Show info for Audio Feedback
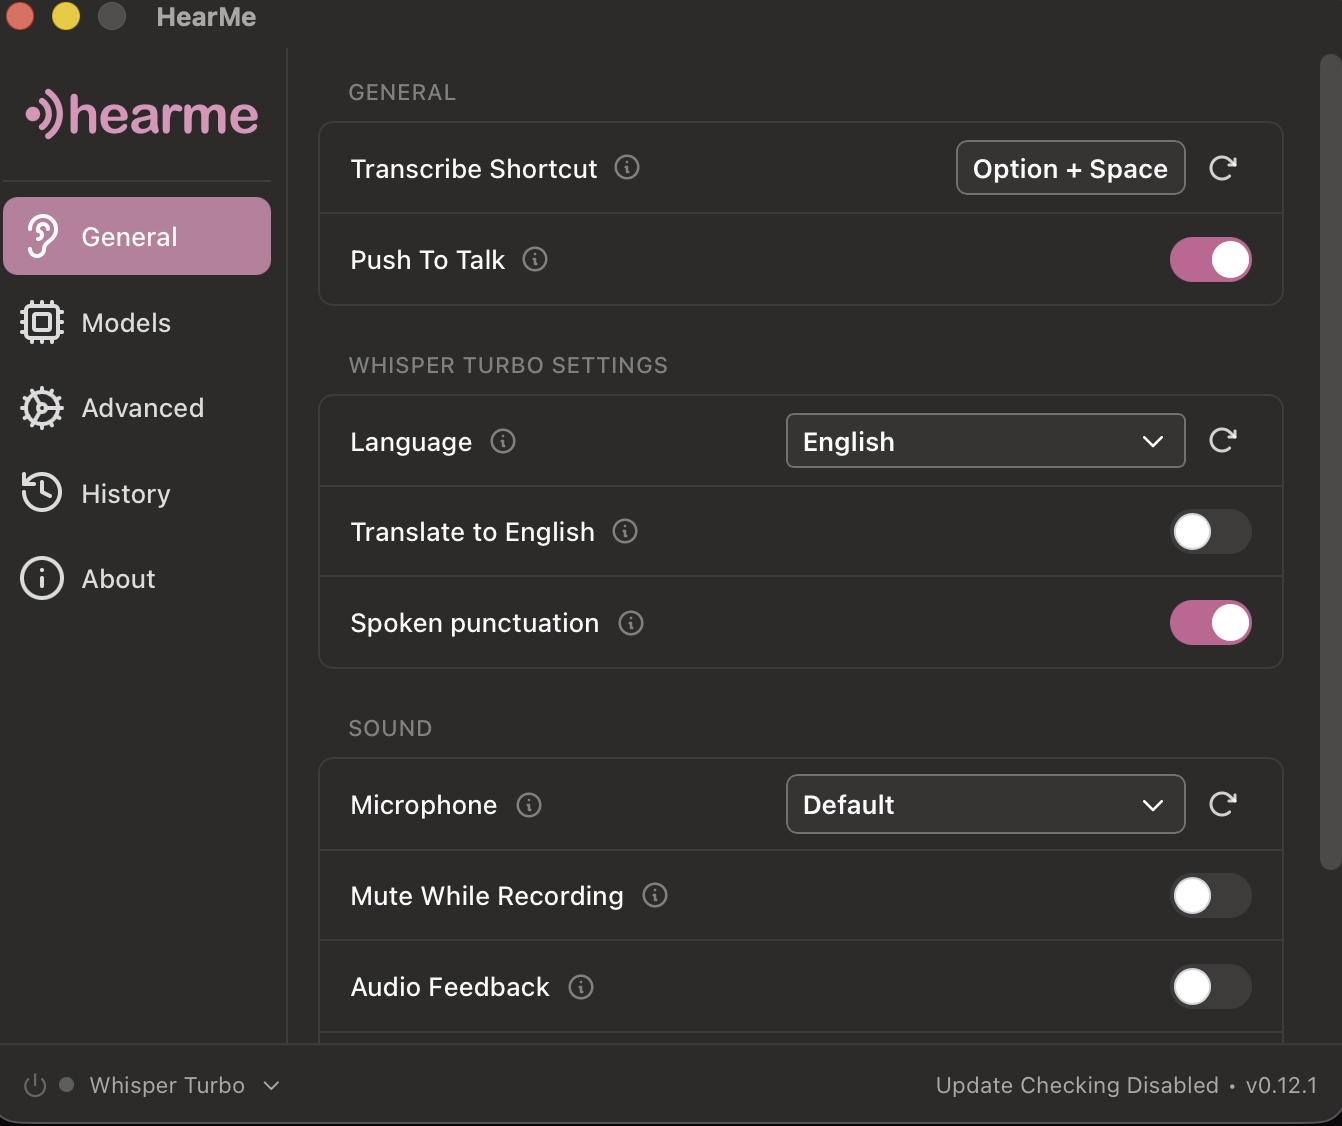Viewport: 1342px width, 1126px height. (581, 987)
